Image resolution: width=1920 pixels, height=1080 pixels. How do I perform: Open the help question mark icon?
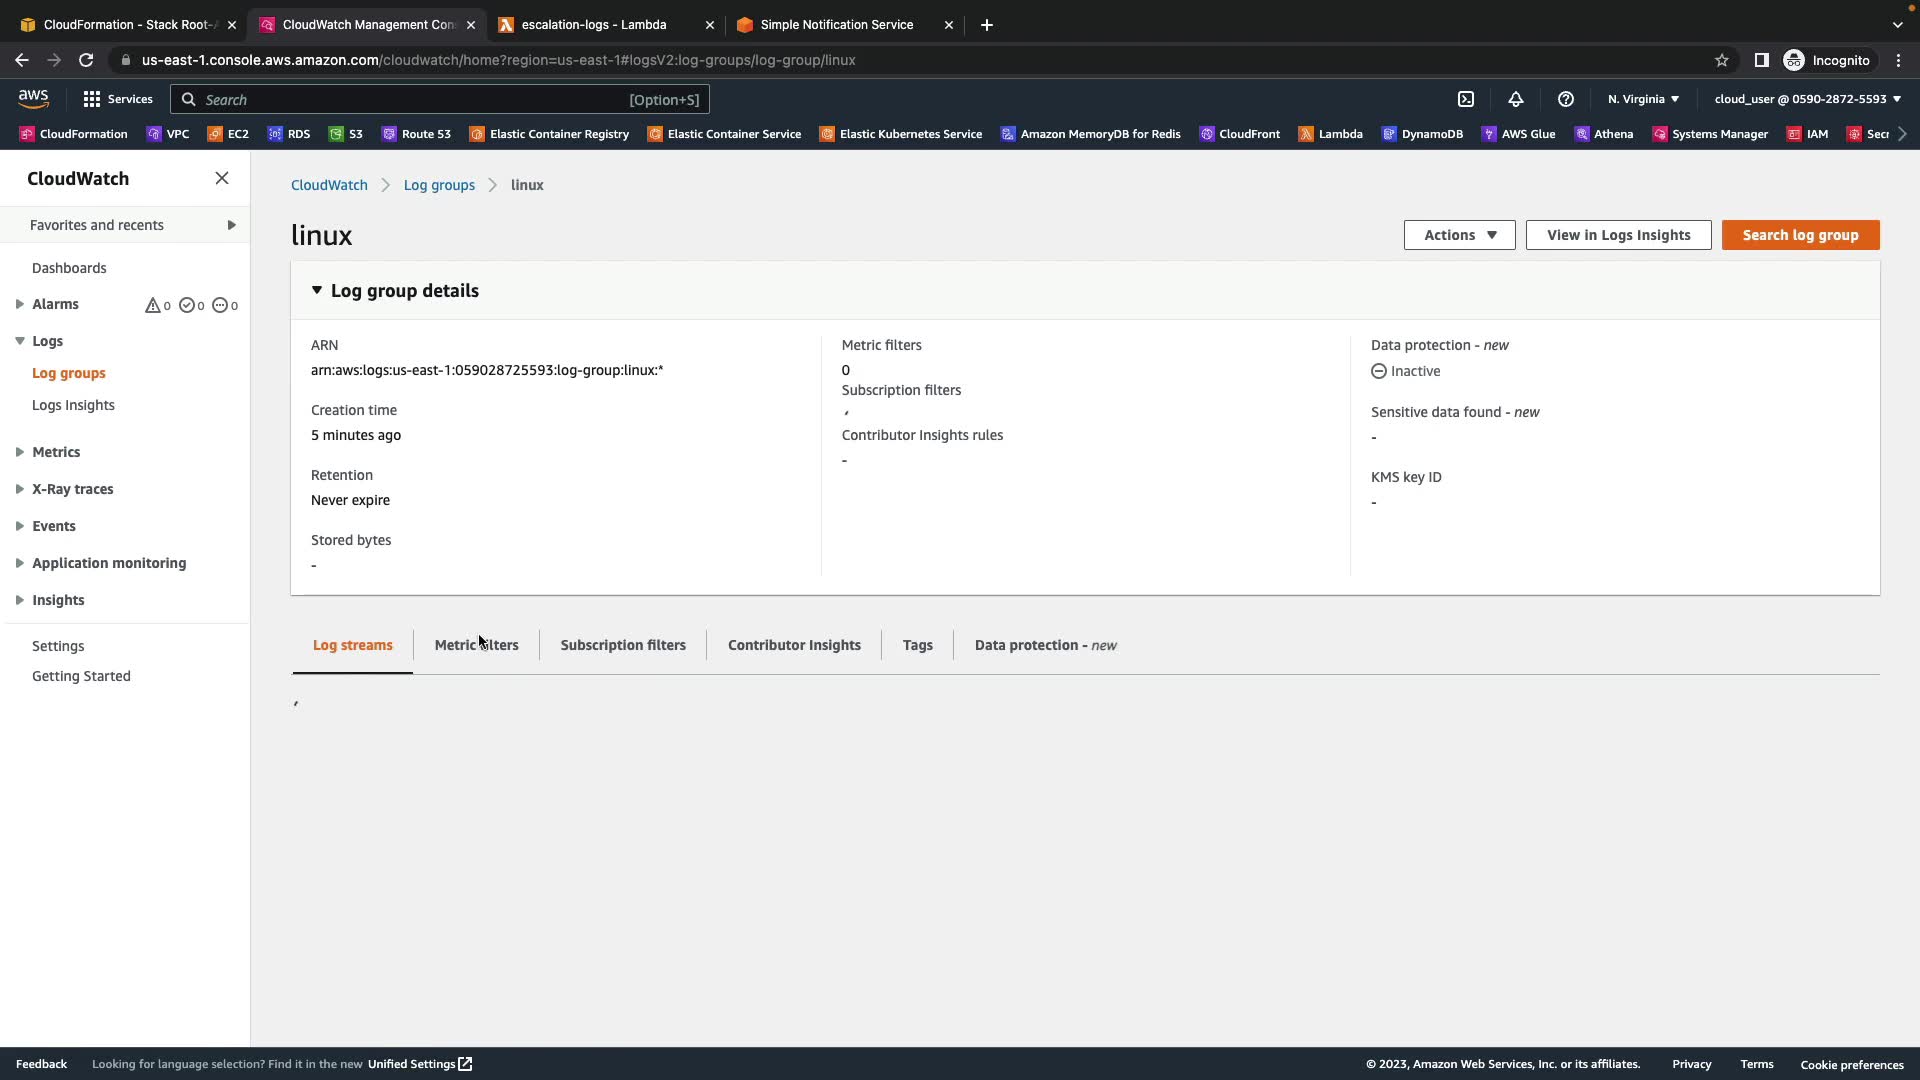coord(1566,99)
